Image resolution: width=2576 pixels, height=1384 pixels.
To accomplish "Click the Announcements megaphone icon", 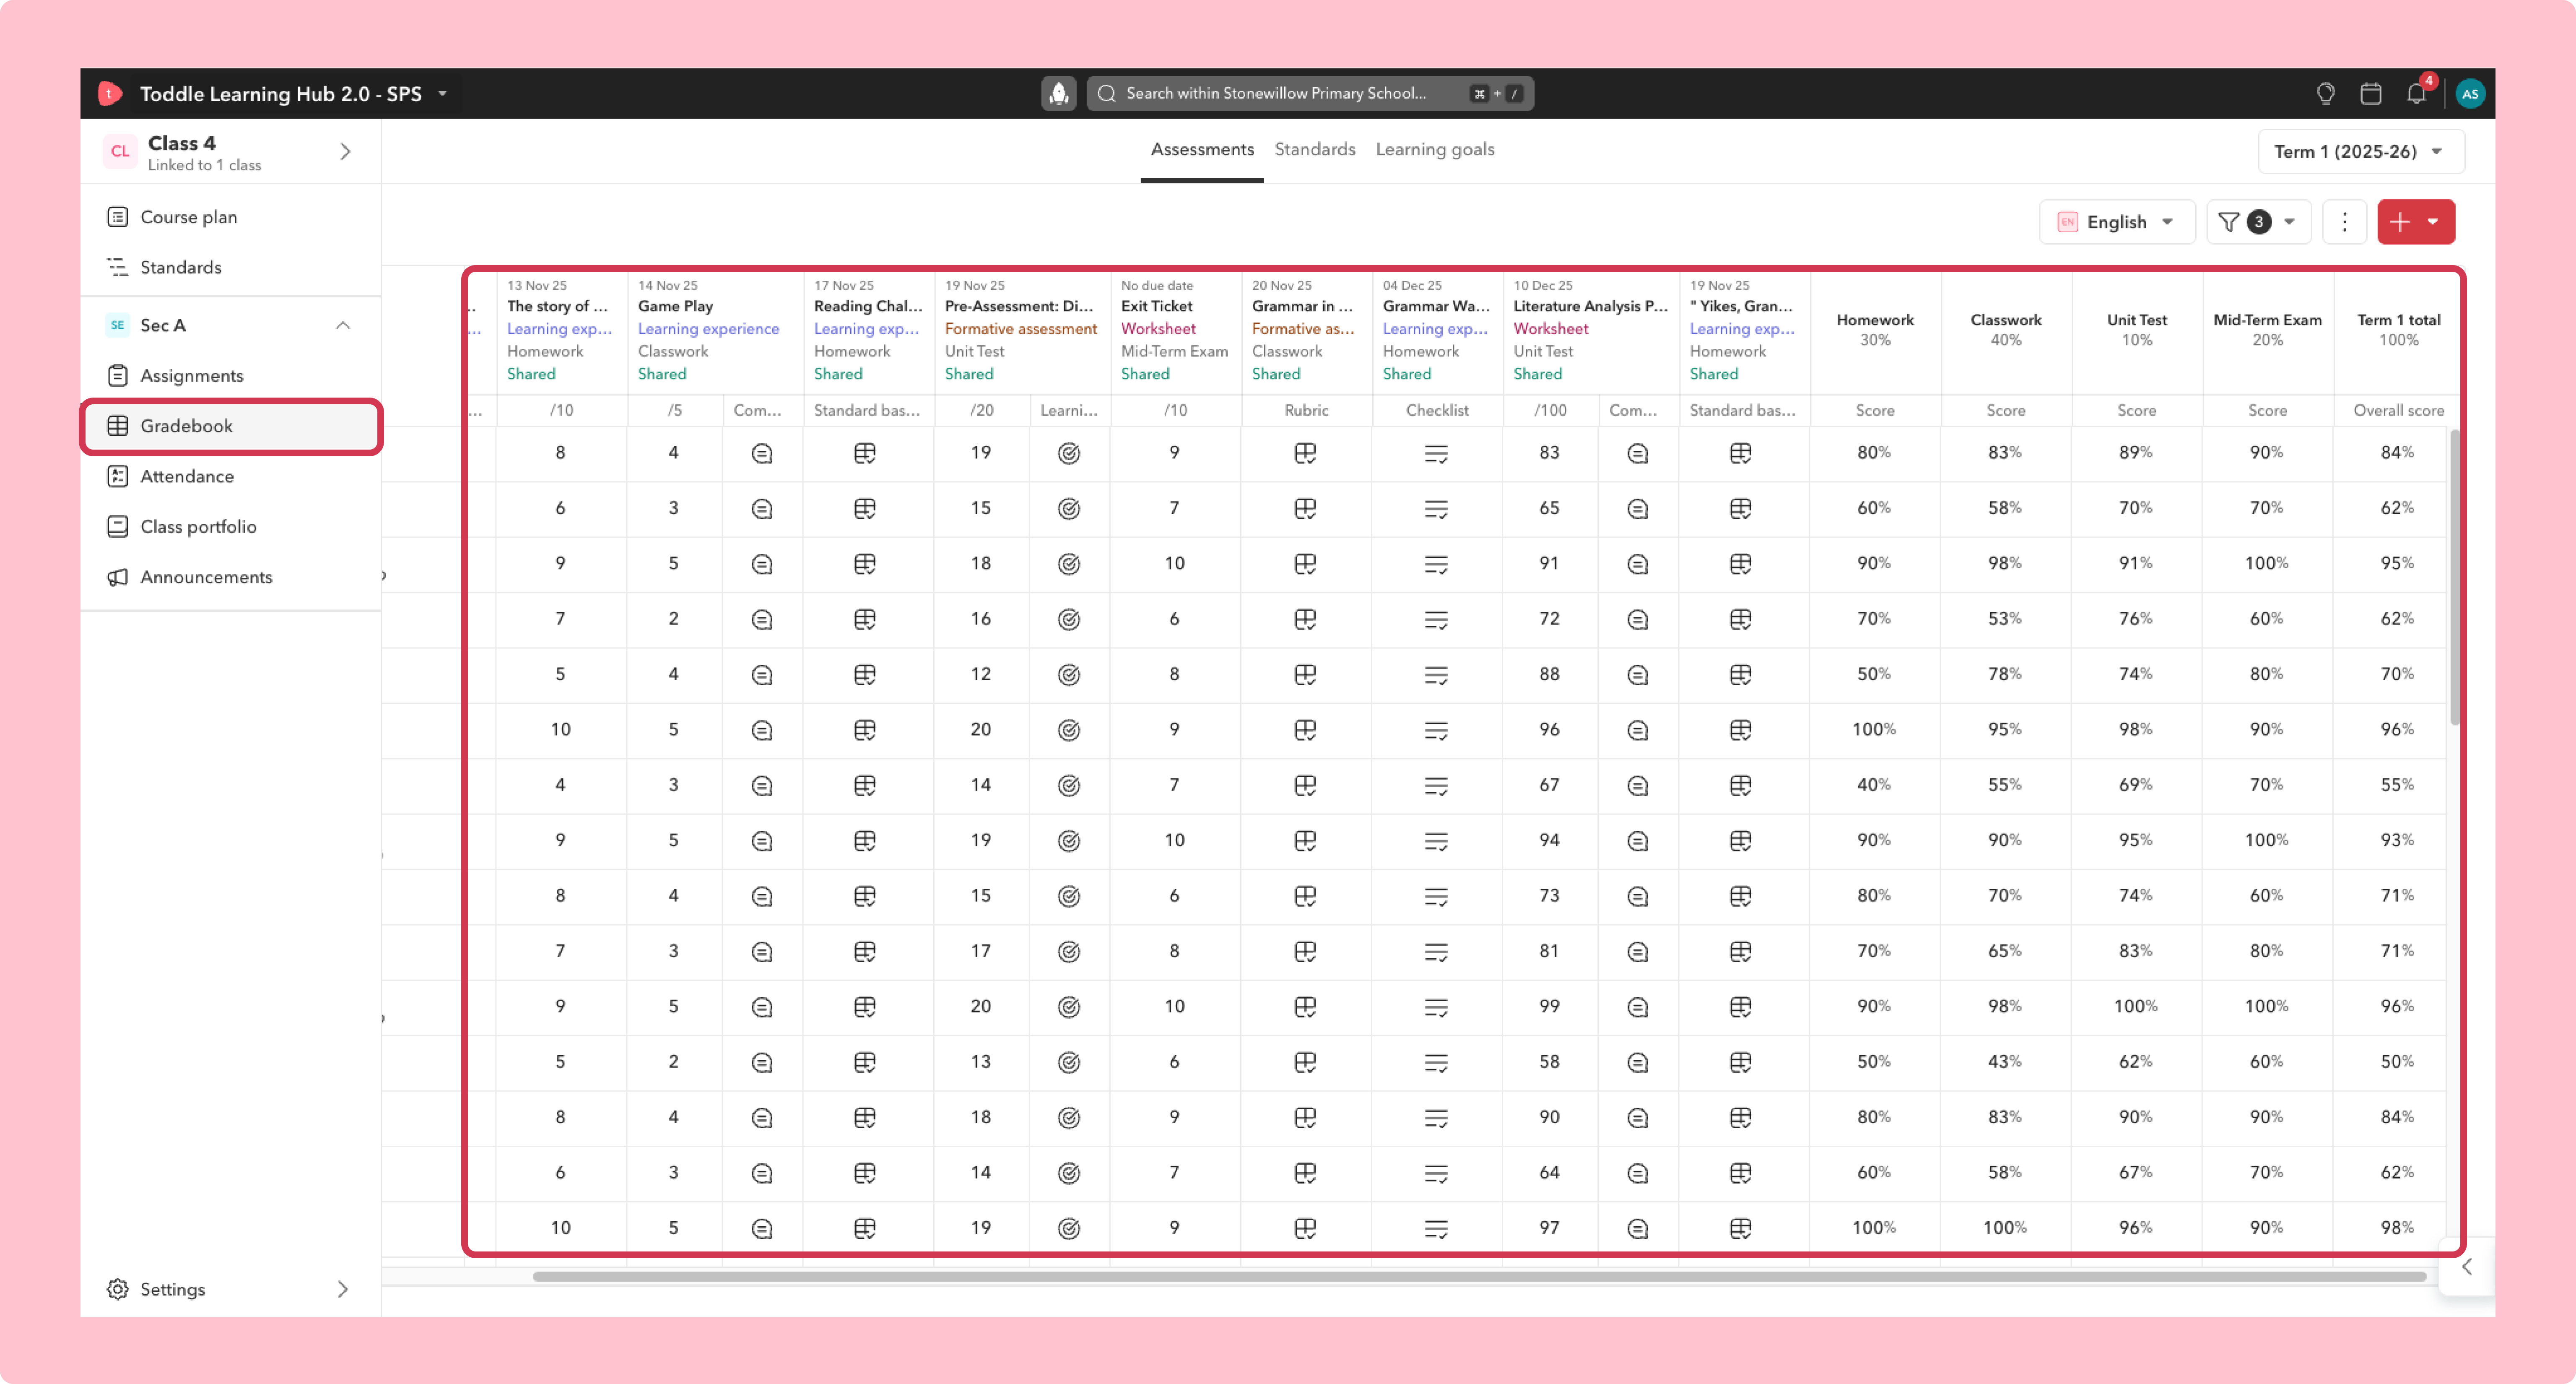I will [117, 577].
